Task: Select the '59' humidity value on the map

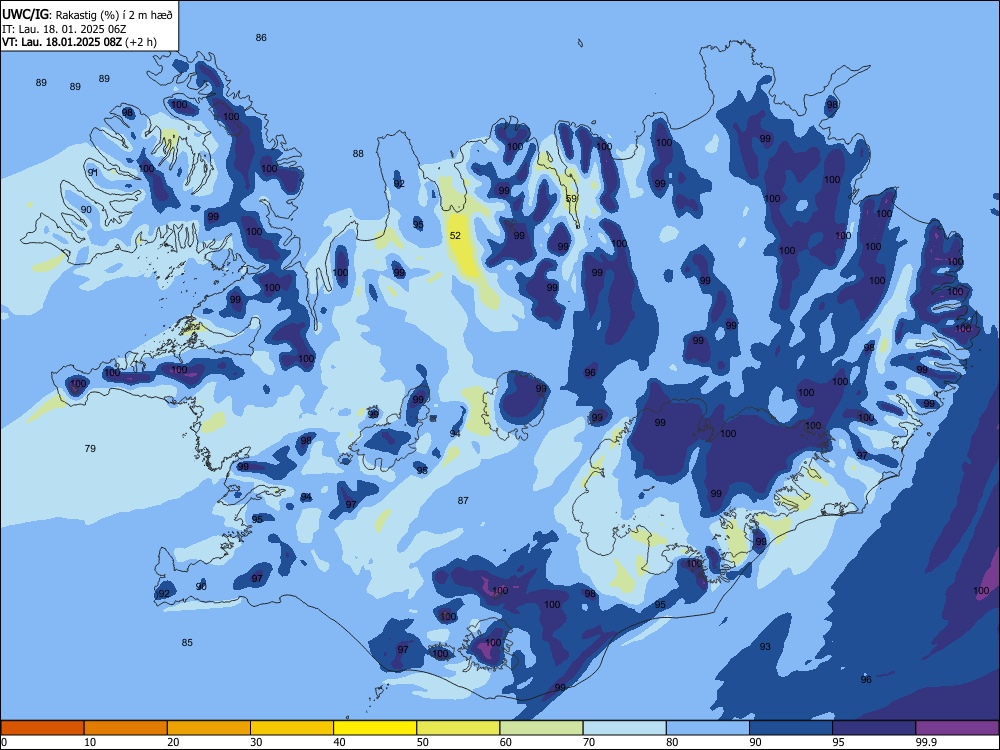Action: coord(571,198)
